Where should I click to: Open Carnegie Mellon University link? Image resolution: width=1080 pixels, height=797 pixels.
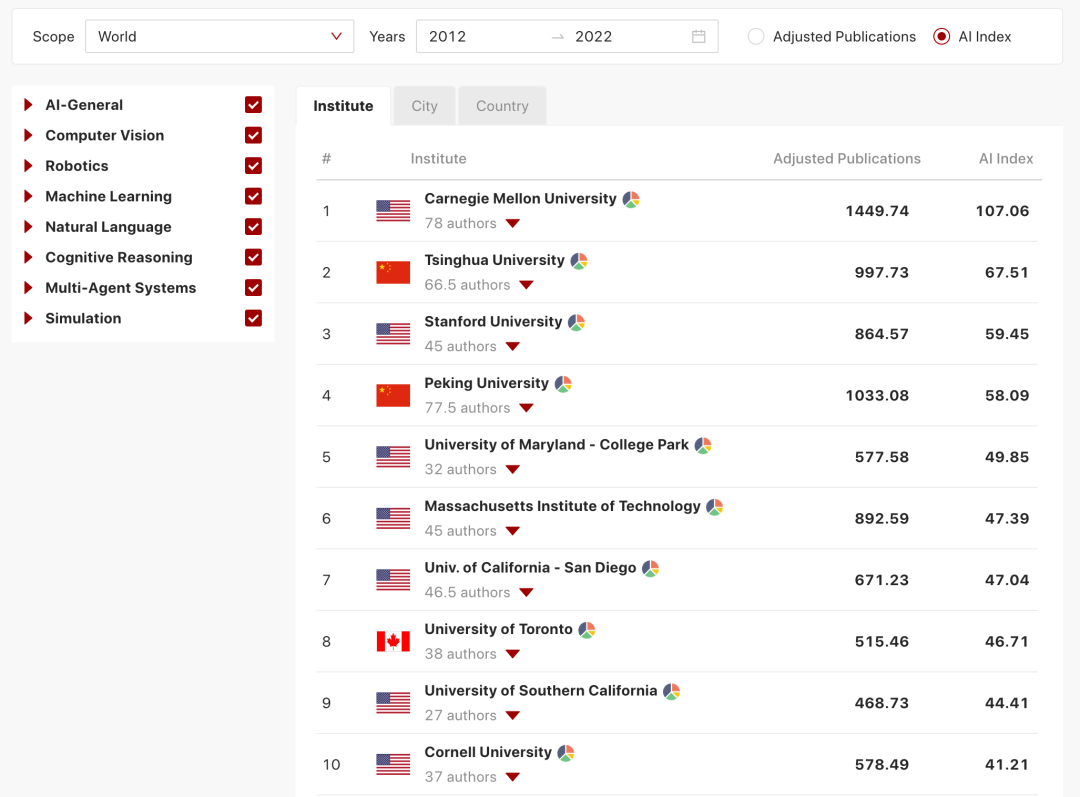pyautogui.click(x=520, y=198)
